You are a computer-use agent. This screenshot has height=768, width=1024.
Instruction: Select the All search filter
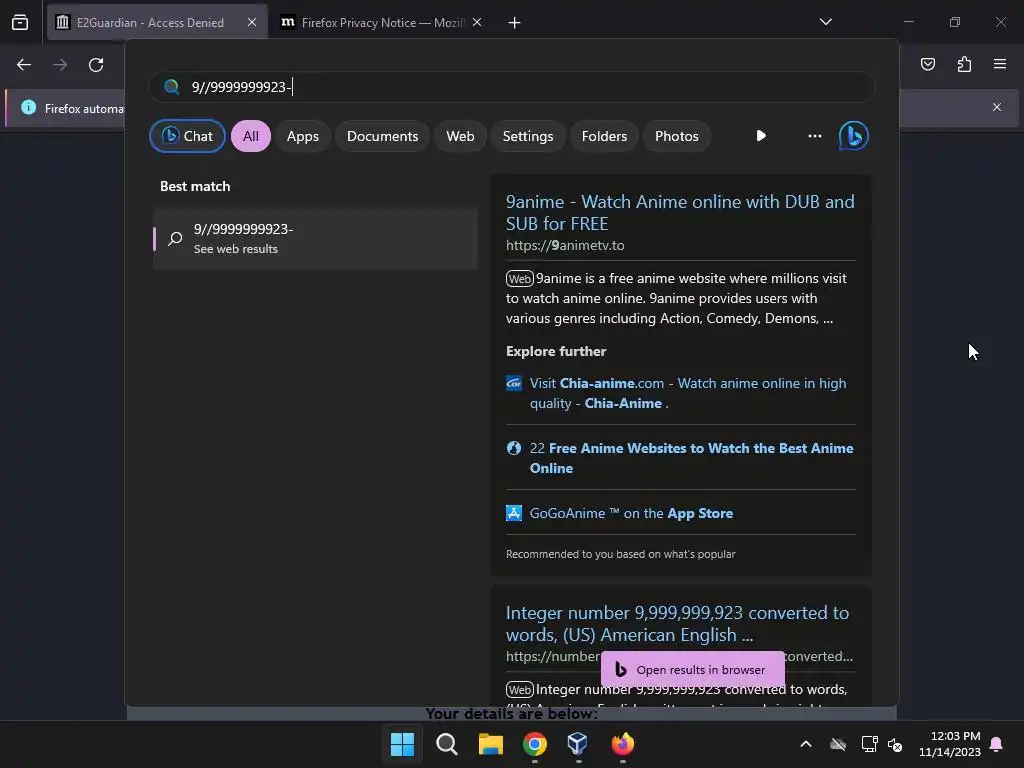point(251,136)
